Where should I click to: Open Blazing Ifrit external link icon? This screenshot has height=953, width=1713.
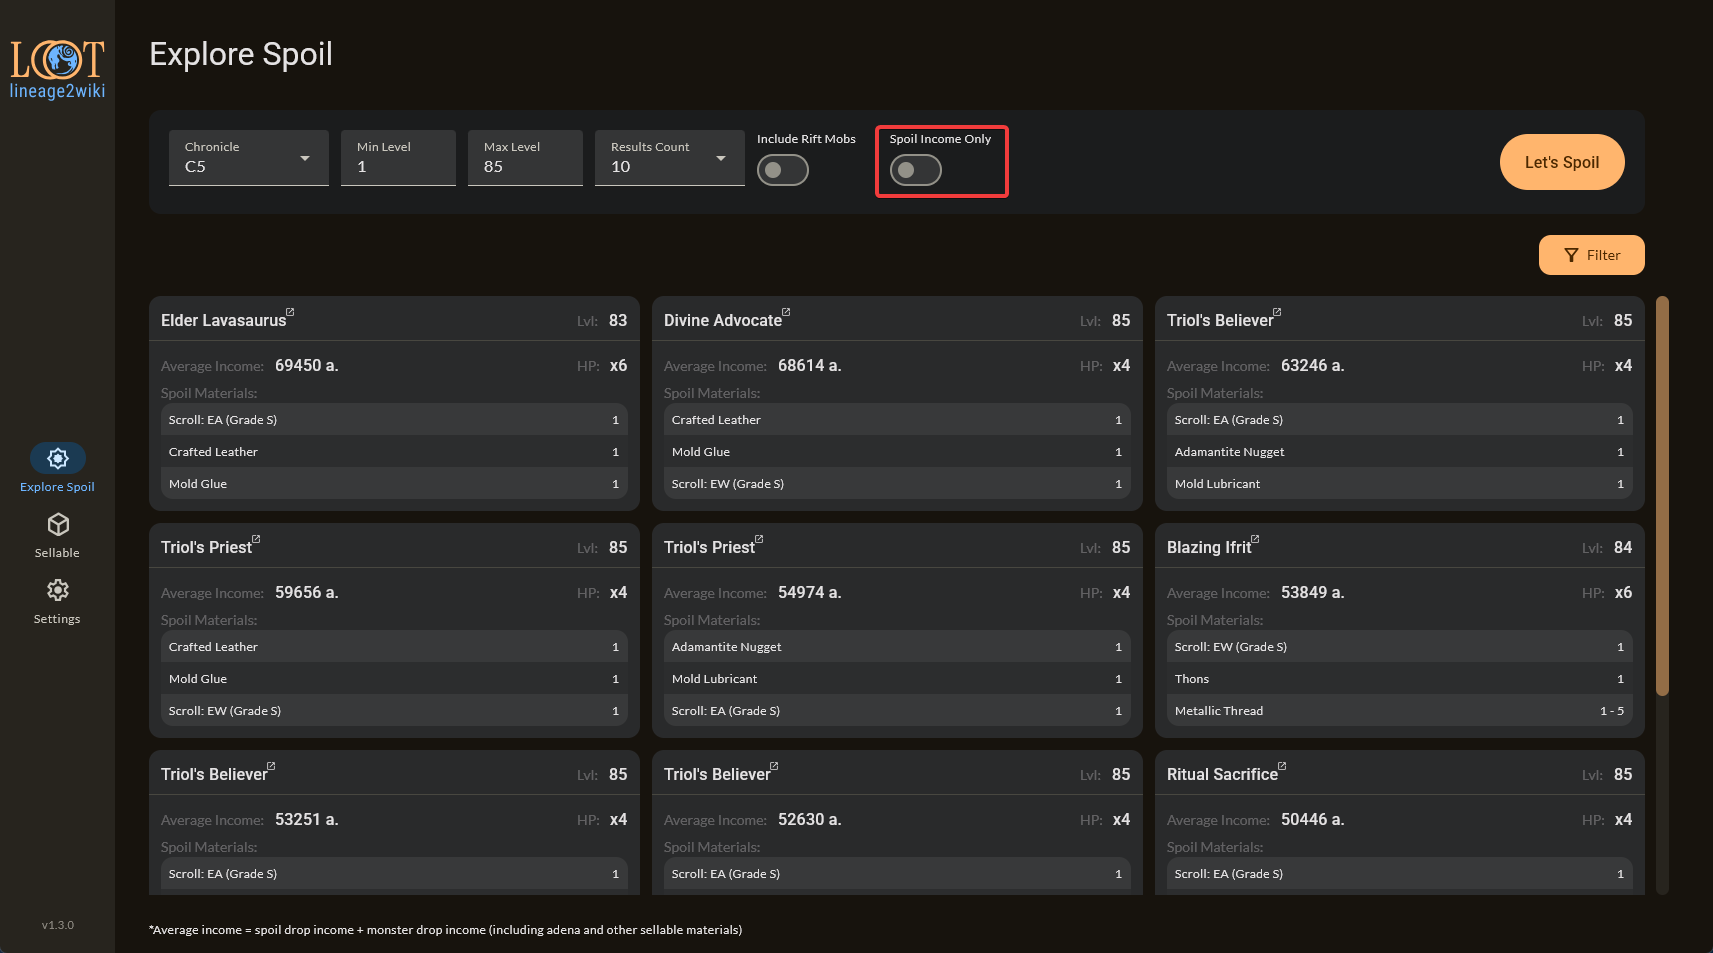point(1255,539)
